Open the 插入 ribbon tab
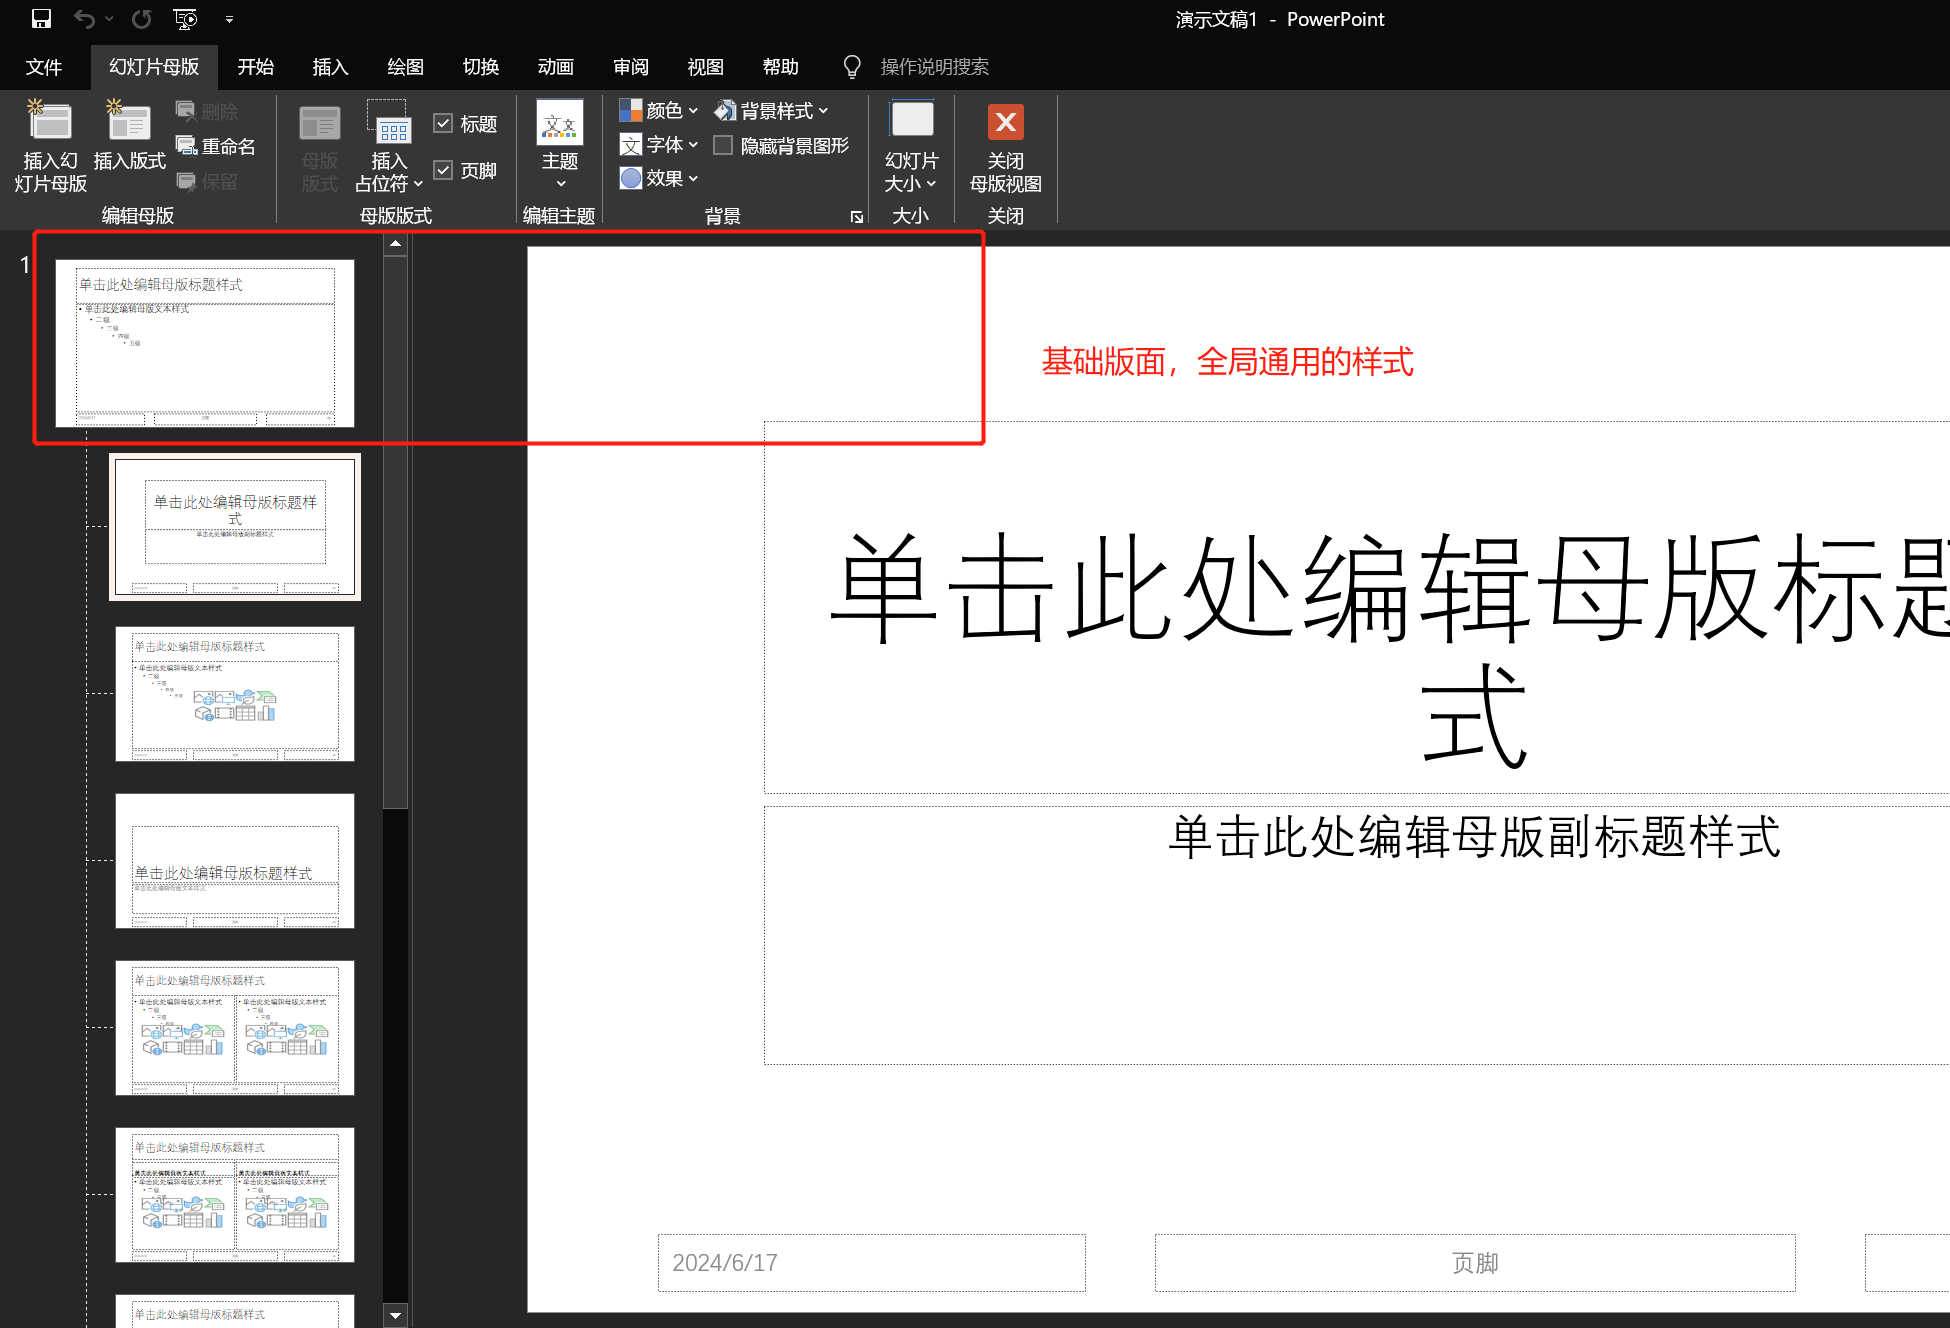The width and height of the screenshot is (1950, 1328). 330,66
